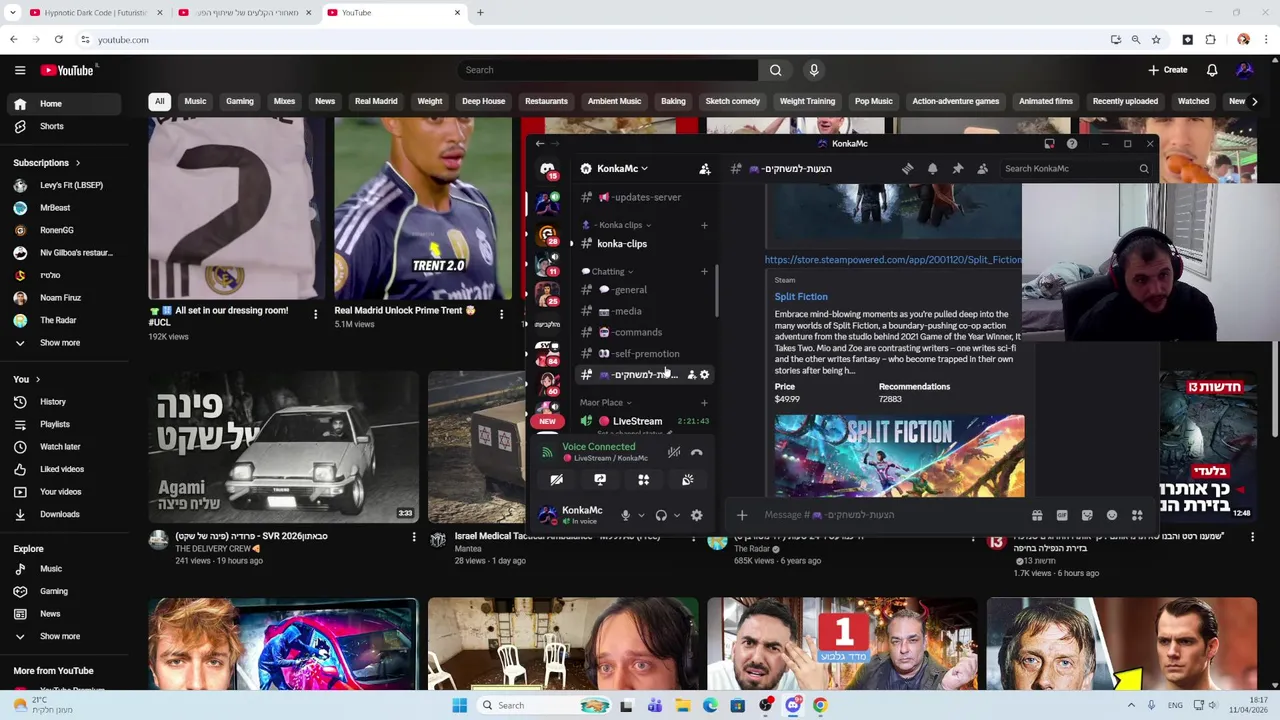1280x720 pixels.
Task: Open Discord help question mark icon
Action: tap(1072, 144)
